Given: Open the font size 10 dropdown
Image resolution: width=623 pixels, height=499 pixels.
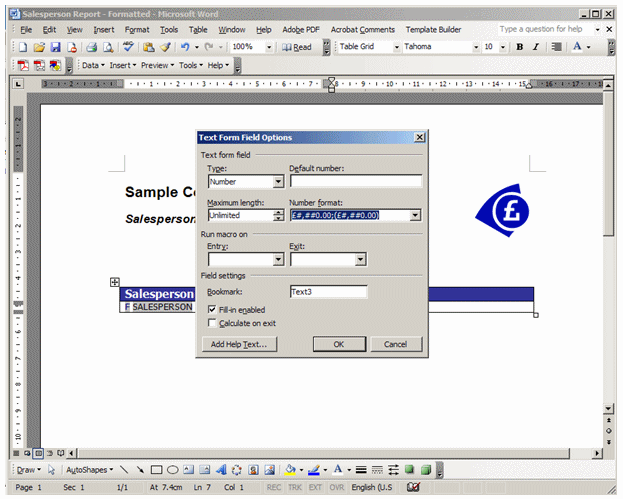Looking at the screenshot, I should pyautogui.click(x=503, y=47).
